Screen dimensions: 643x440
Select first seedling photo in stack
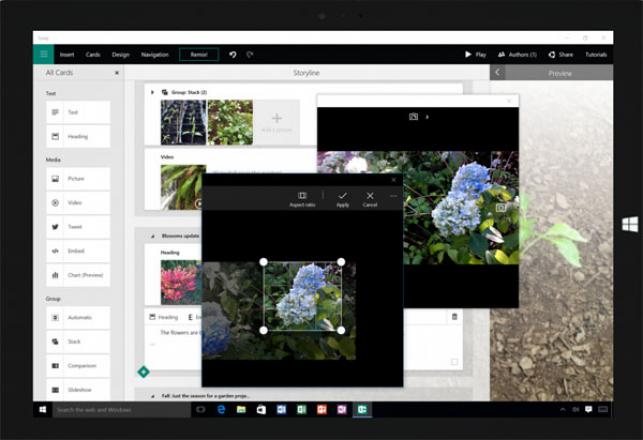(183, 122)
